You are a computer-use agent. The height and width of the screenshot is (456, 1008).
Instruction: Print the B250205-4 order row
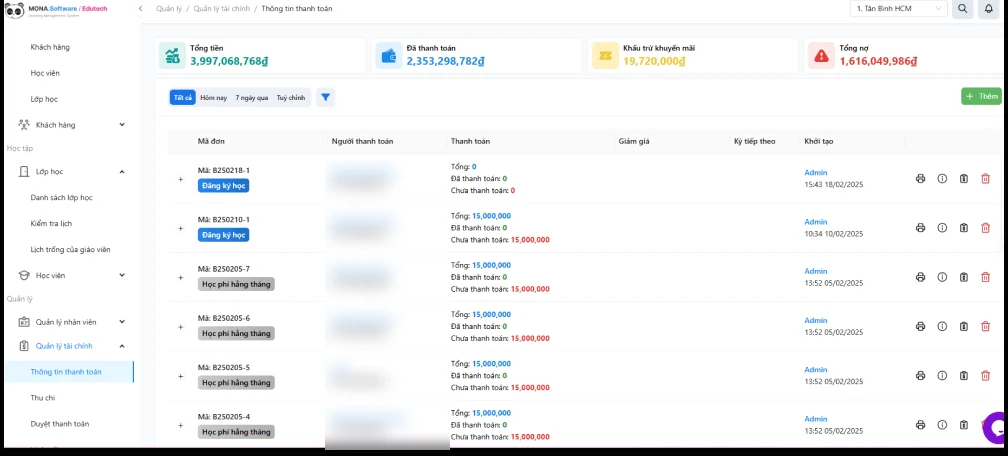click(920, 425)
